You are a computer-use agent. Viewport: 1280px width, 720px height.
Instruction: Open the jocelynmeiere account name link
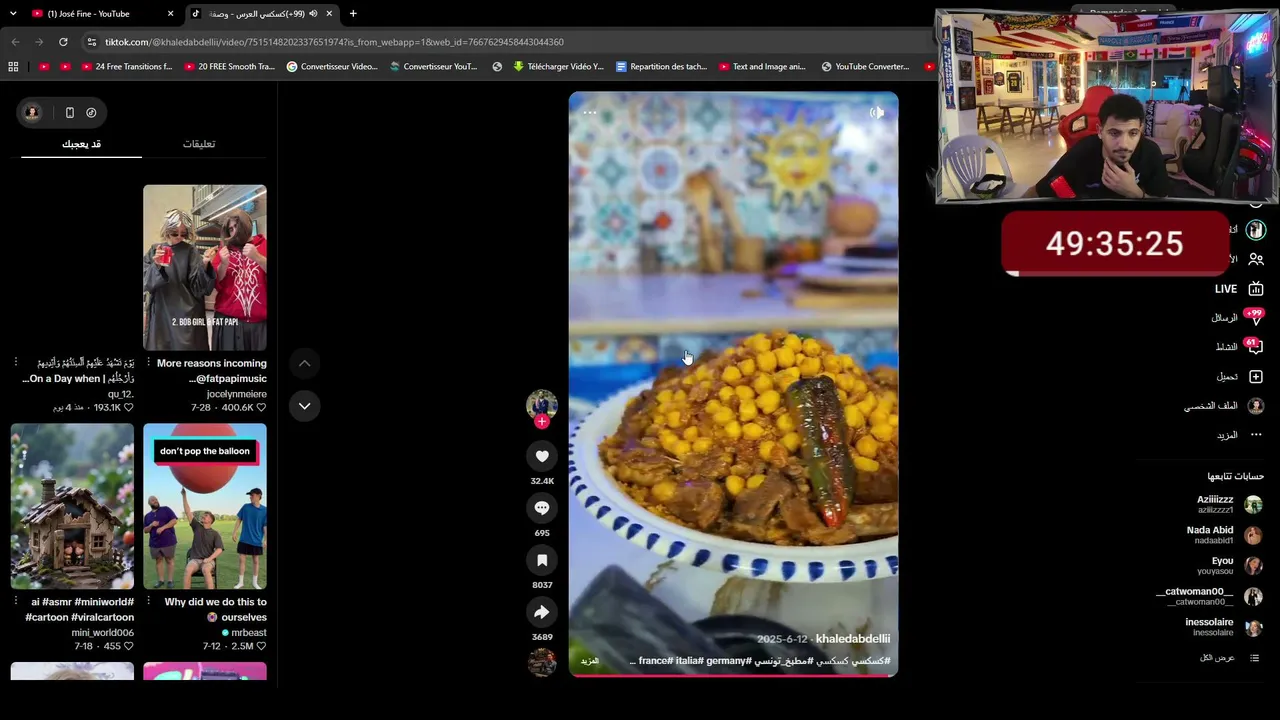click(237, 394)
